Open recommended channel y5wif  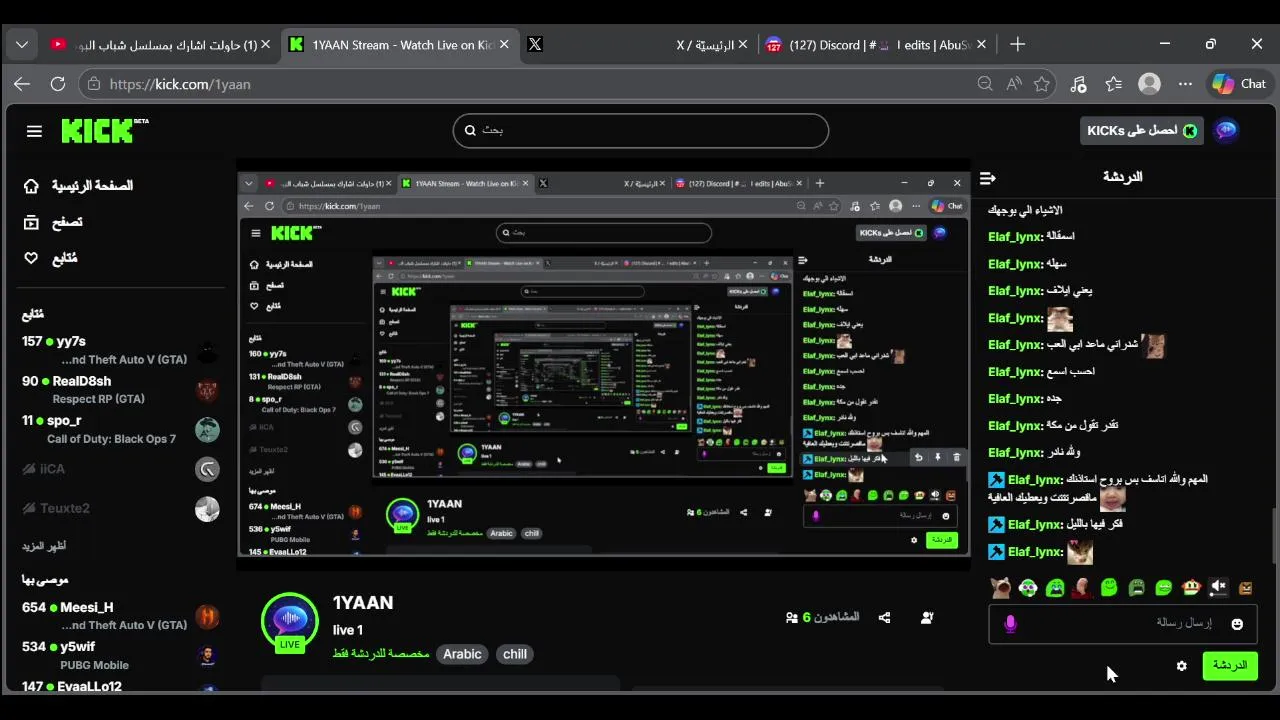pyautogui.click(x=120, y=655)
